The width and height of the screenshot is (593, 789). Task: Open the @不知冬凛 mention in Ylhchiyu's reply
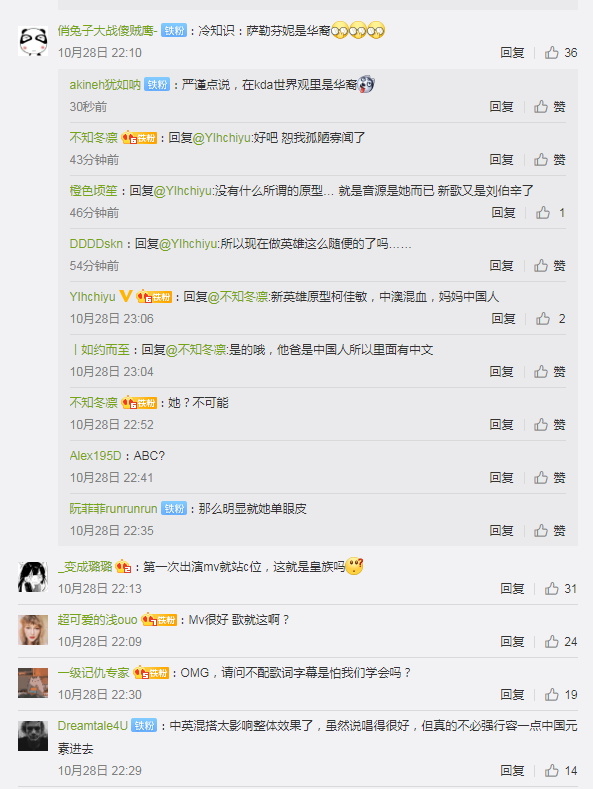(x=239, y=297)
